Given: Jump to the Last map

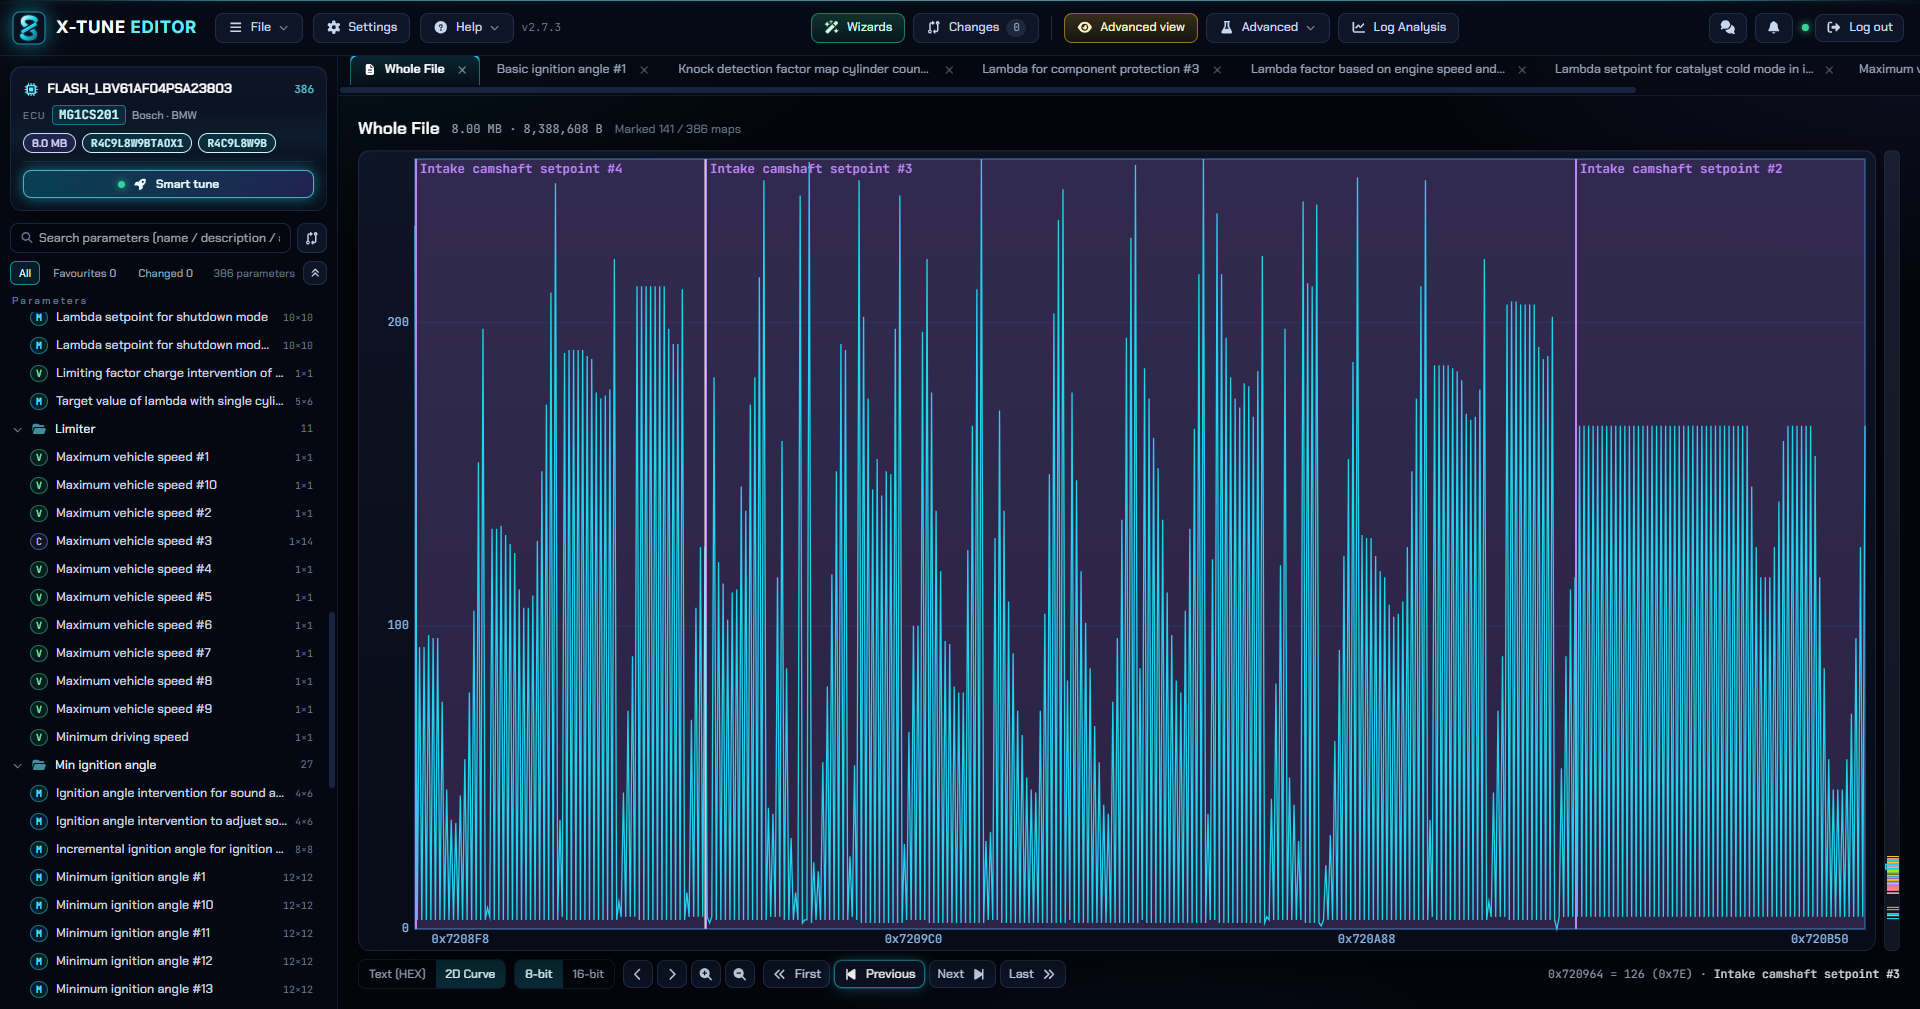Looking at the screenshot, I should pyautogui.click(x=1032, y=974).
